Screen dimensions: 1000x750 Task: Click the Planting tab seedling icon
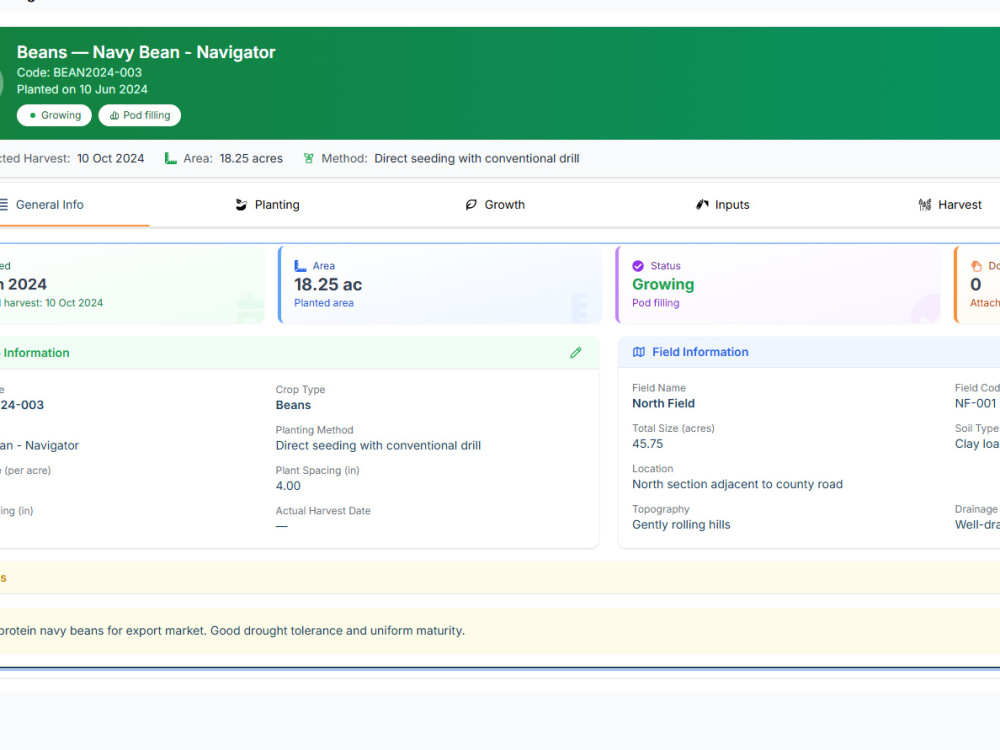pyautogui.click(x=241, y=205)
